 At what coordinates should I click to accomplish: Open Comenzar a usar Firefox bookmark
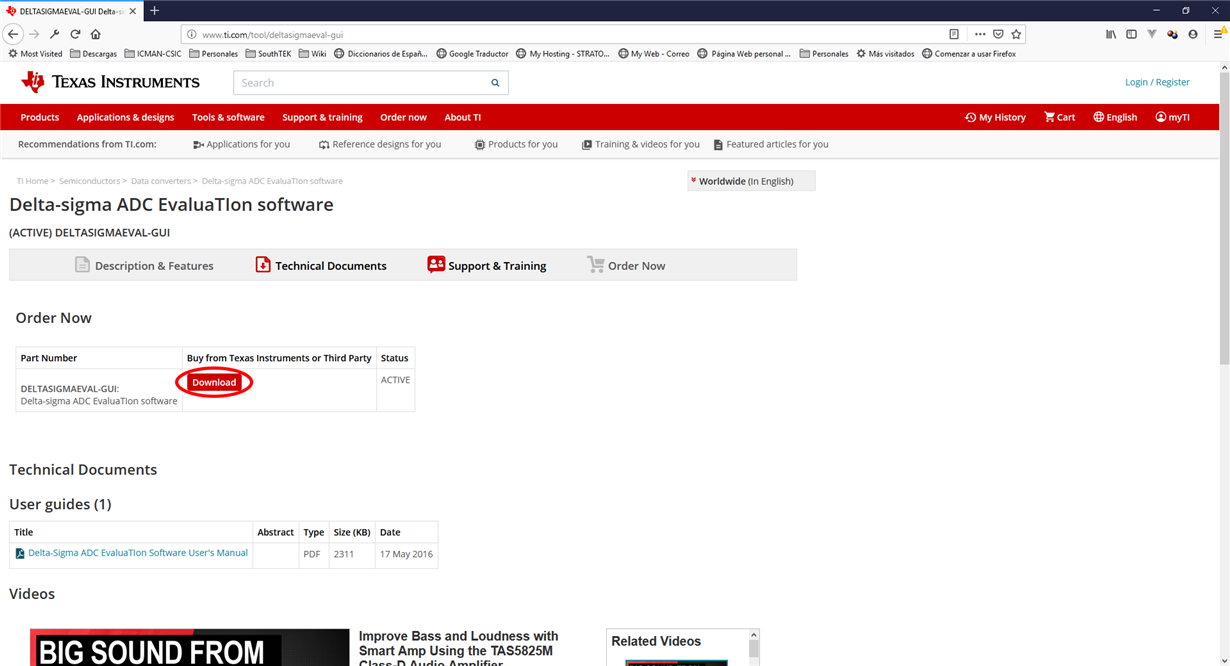tap(969, 54)
